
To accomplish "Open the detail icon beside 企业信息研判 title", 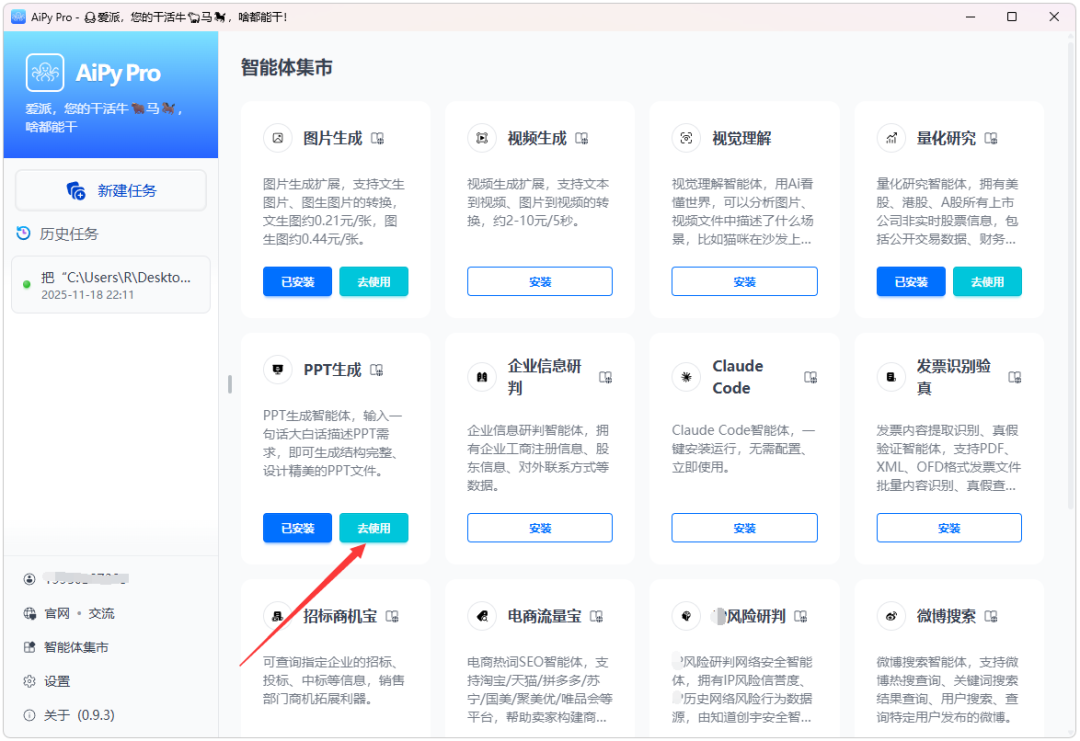I will point(605,377).
